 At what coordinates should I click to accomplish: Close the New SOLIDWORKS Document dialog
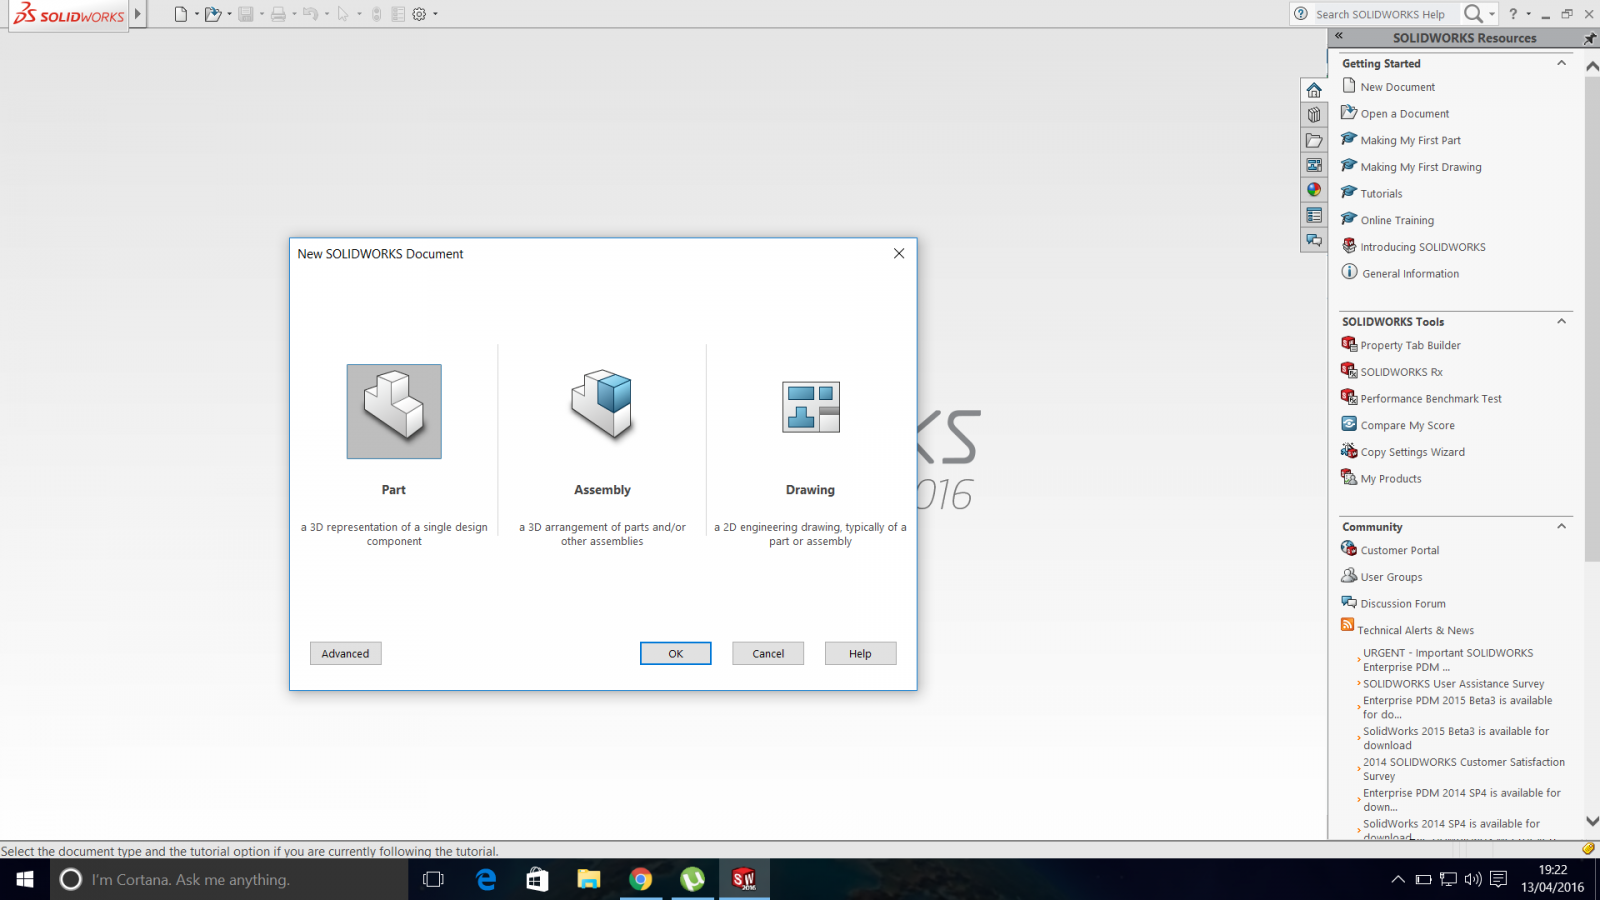(x=899, y=254)
